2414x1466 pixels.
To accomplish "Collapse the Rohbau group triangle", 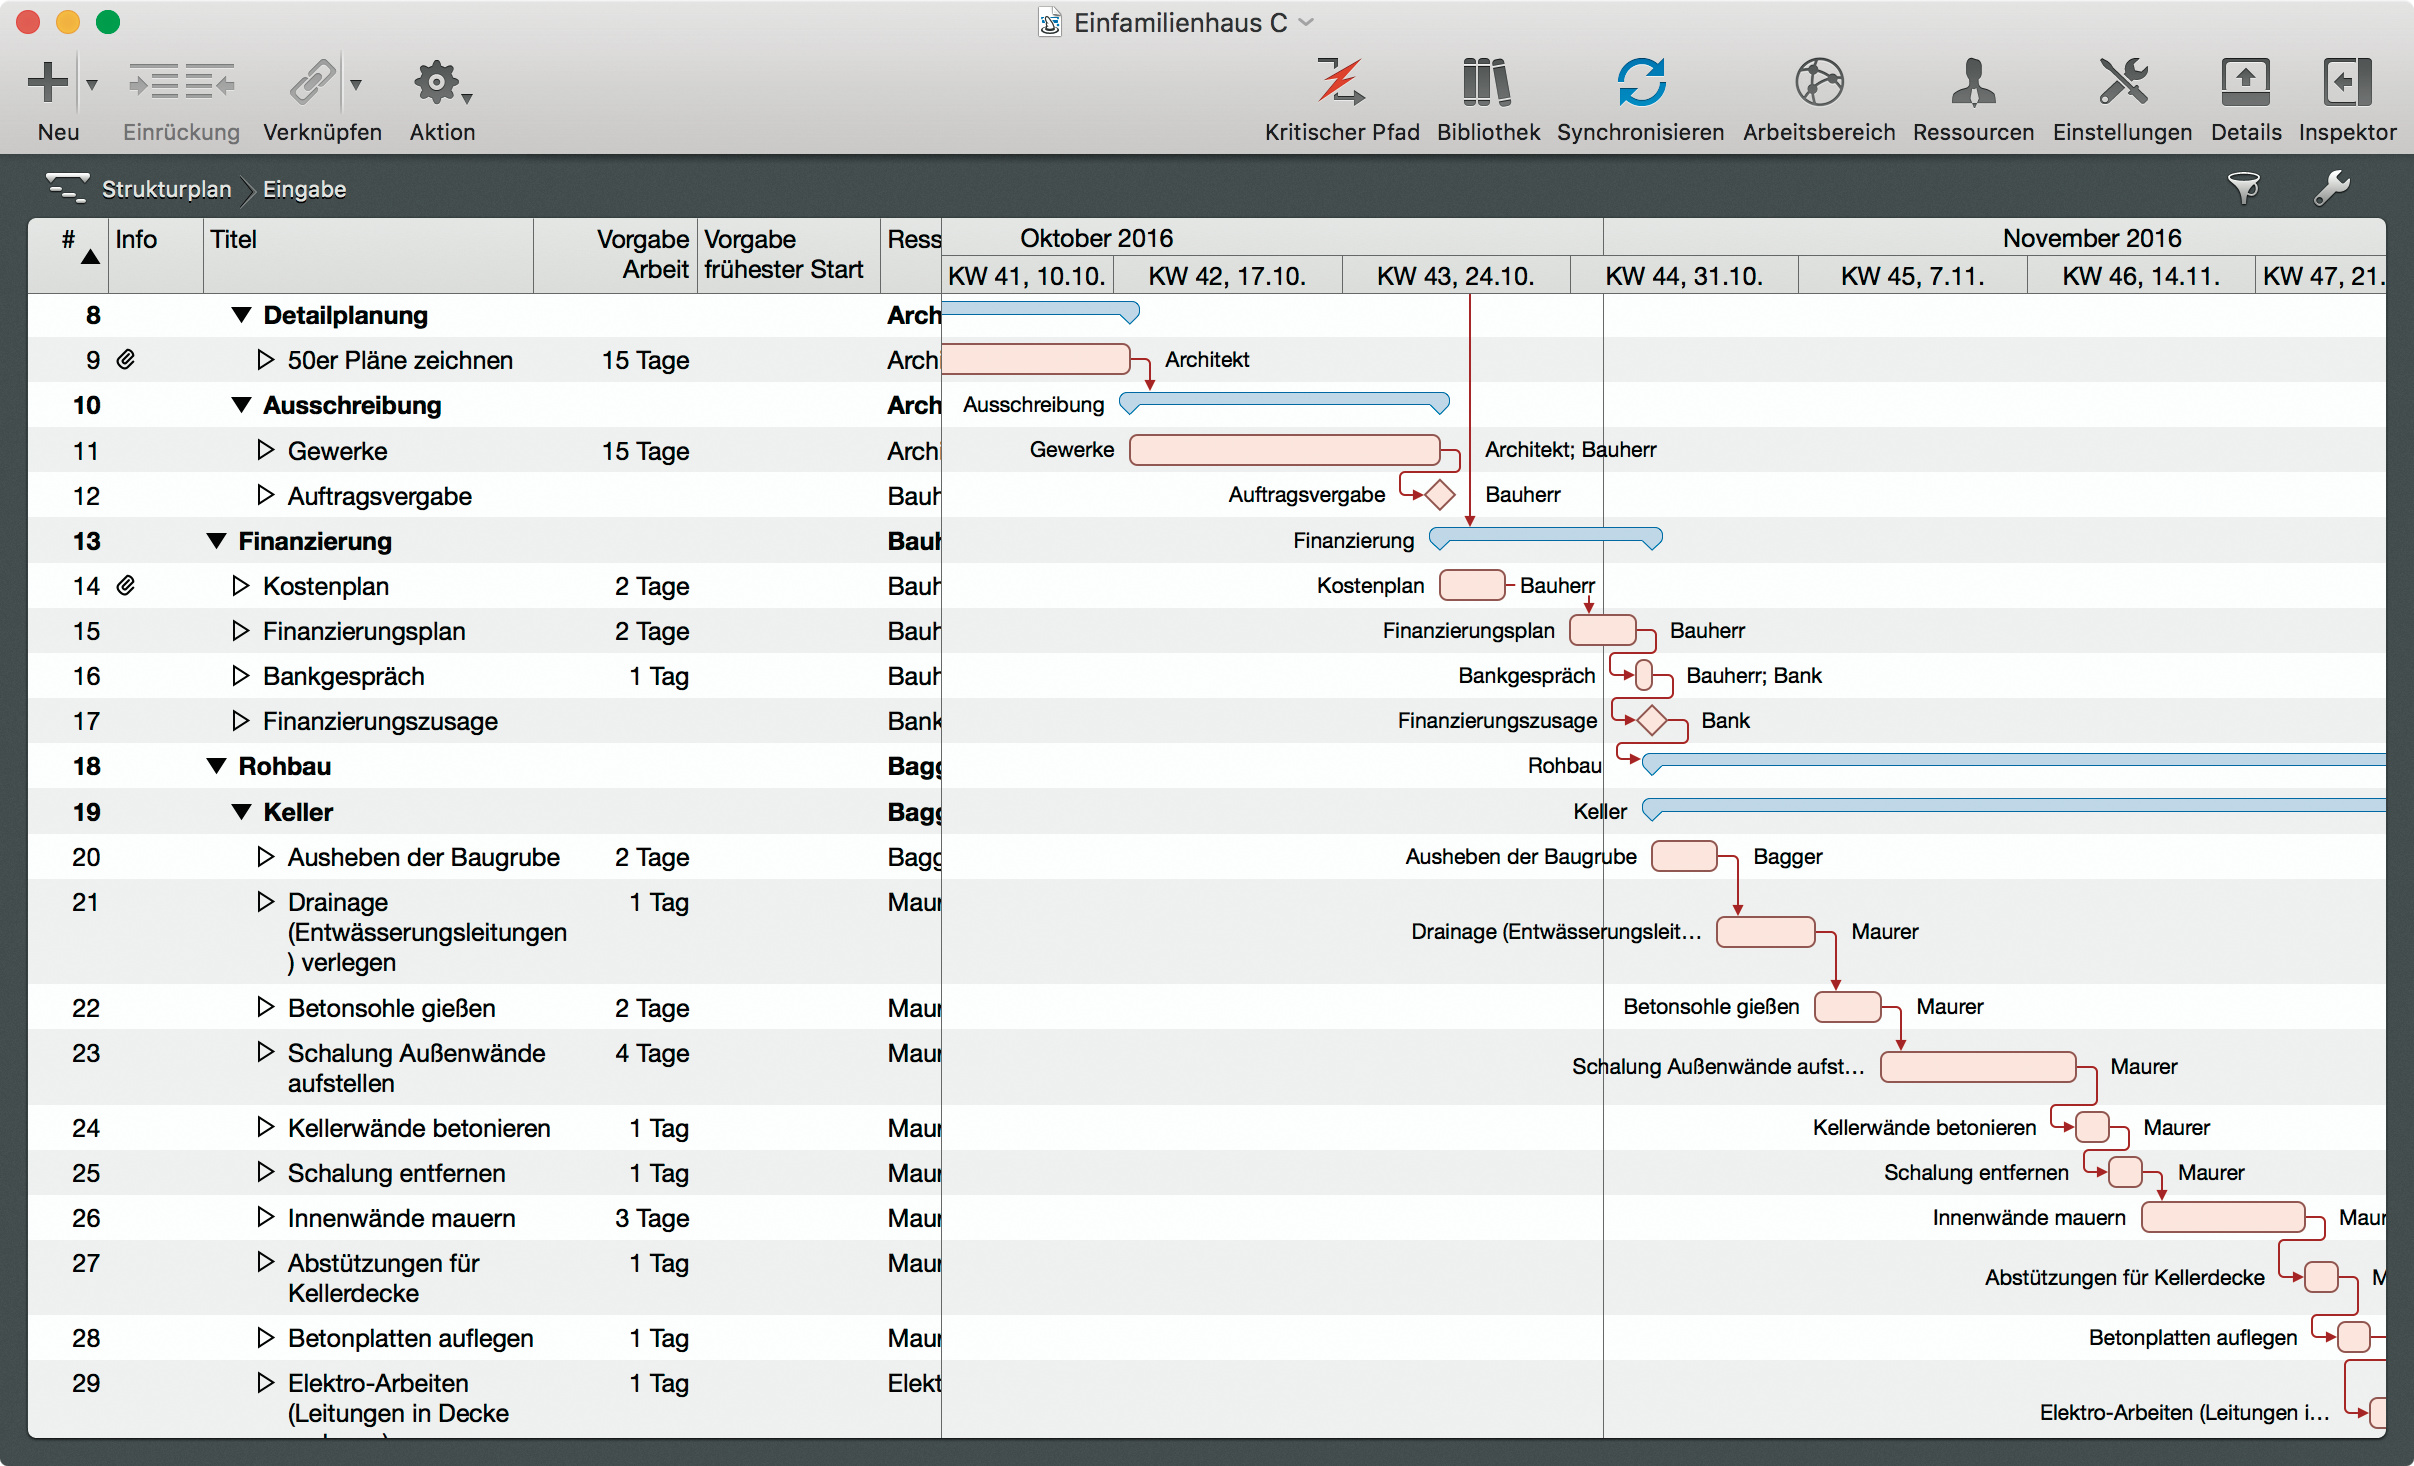I will (x=216, y=766).
